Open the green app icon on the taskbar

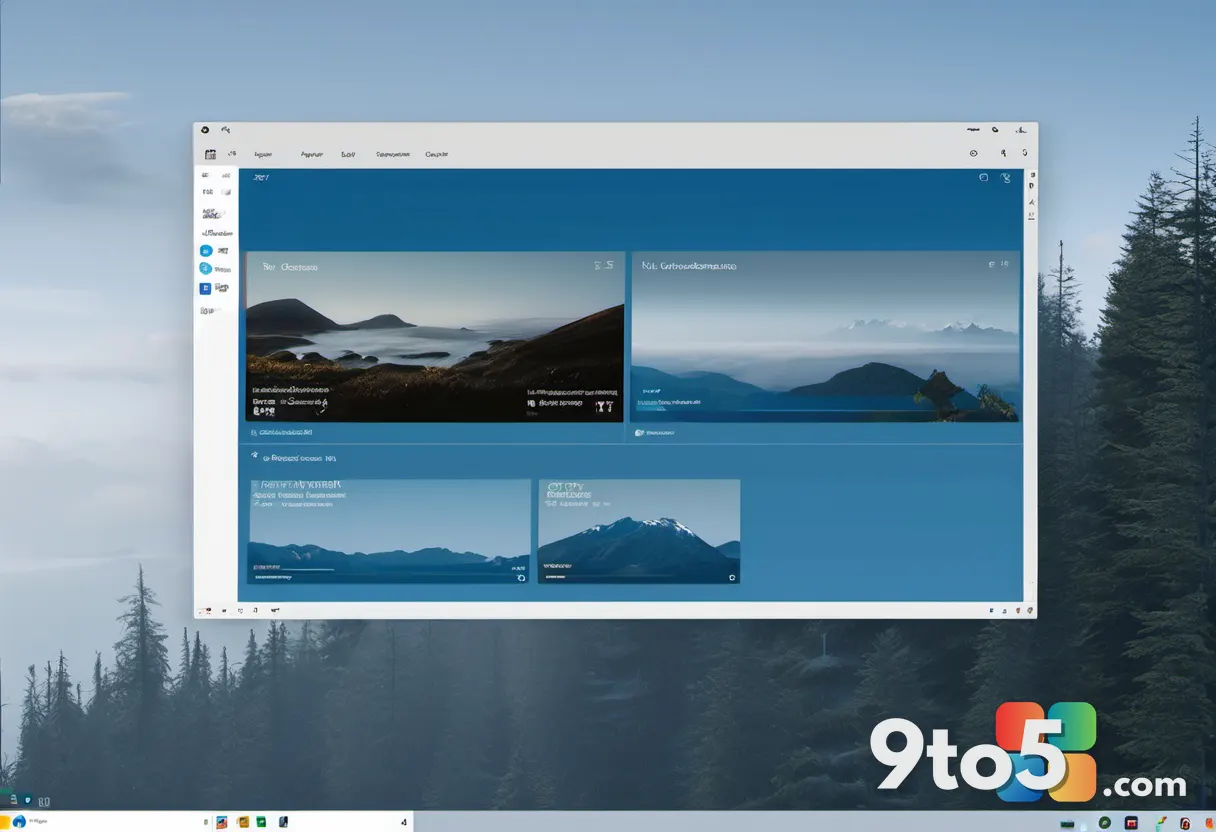tap(261, 822)
